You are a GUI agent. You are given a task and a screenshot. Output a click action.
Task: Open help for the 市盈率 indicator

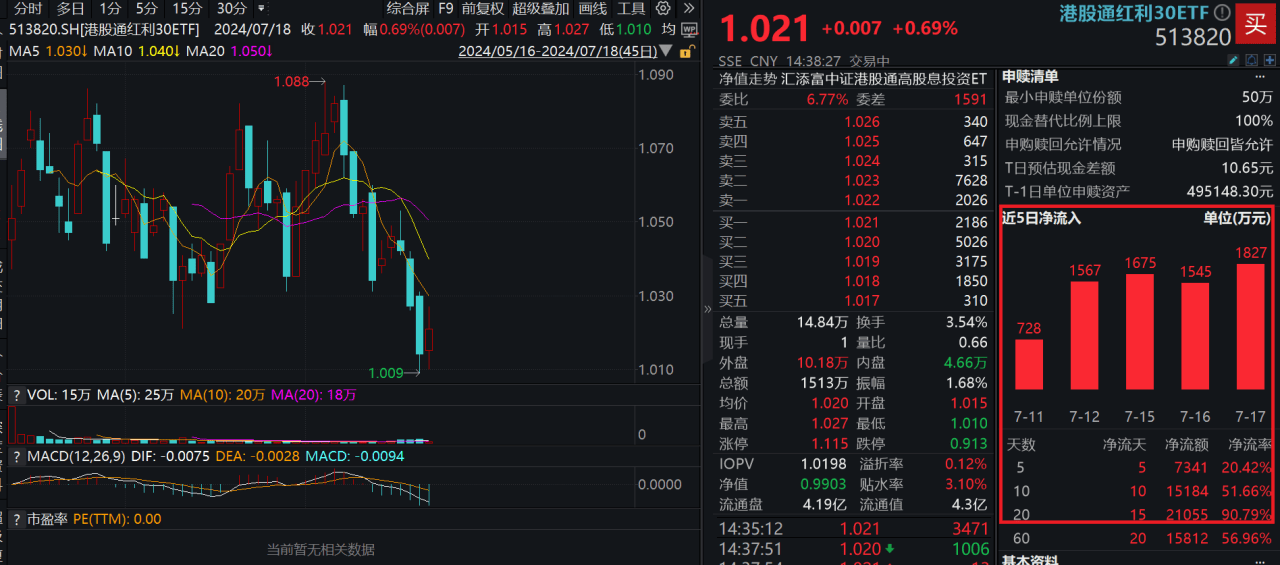coord(17,519)
